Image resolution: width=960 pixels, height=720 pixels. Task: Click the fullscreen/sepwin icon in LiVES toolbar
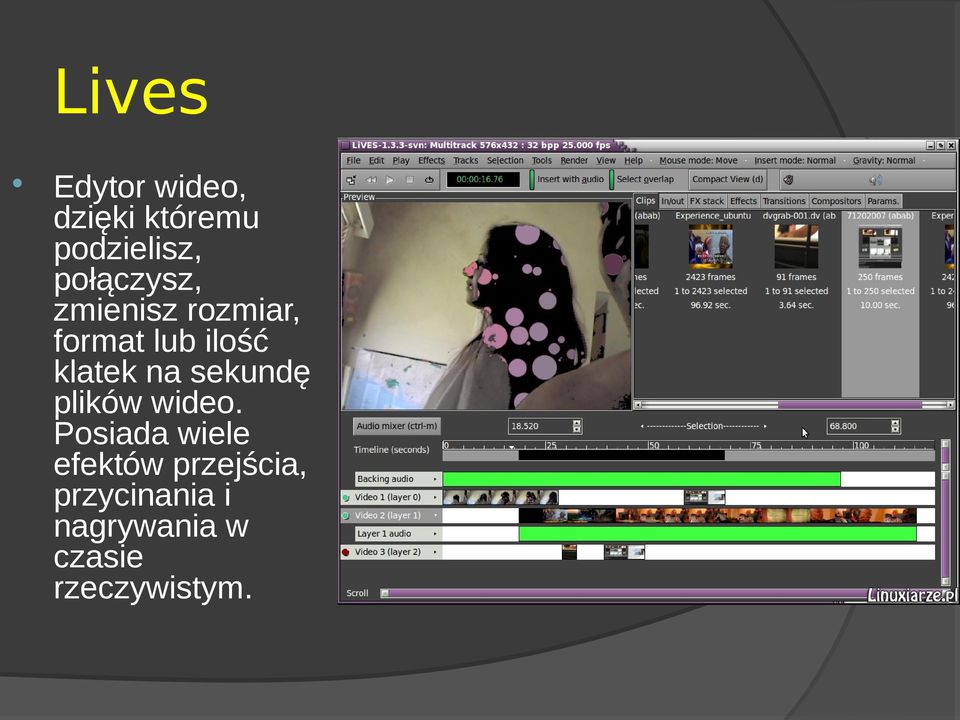[351, 180]
